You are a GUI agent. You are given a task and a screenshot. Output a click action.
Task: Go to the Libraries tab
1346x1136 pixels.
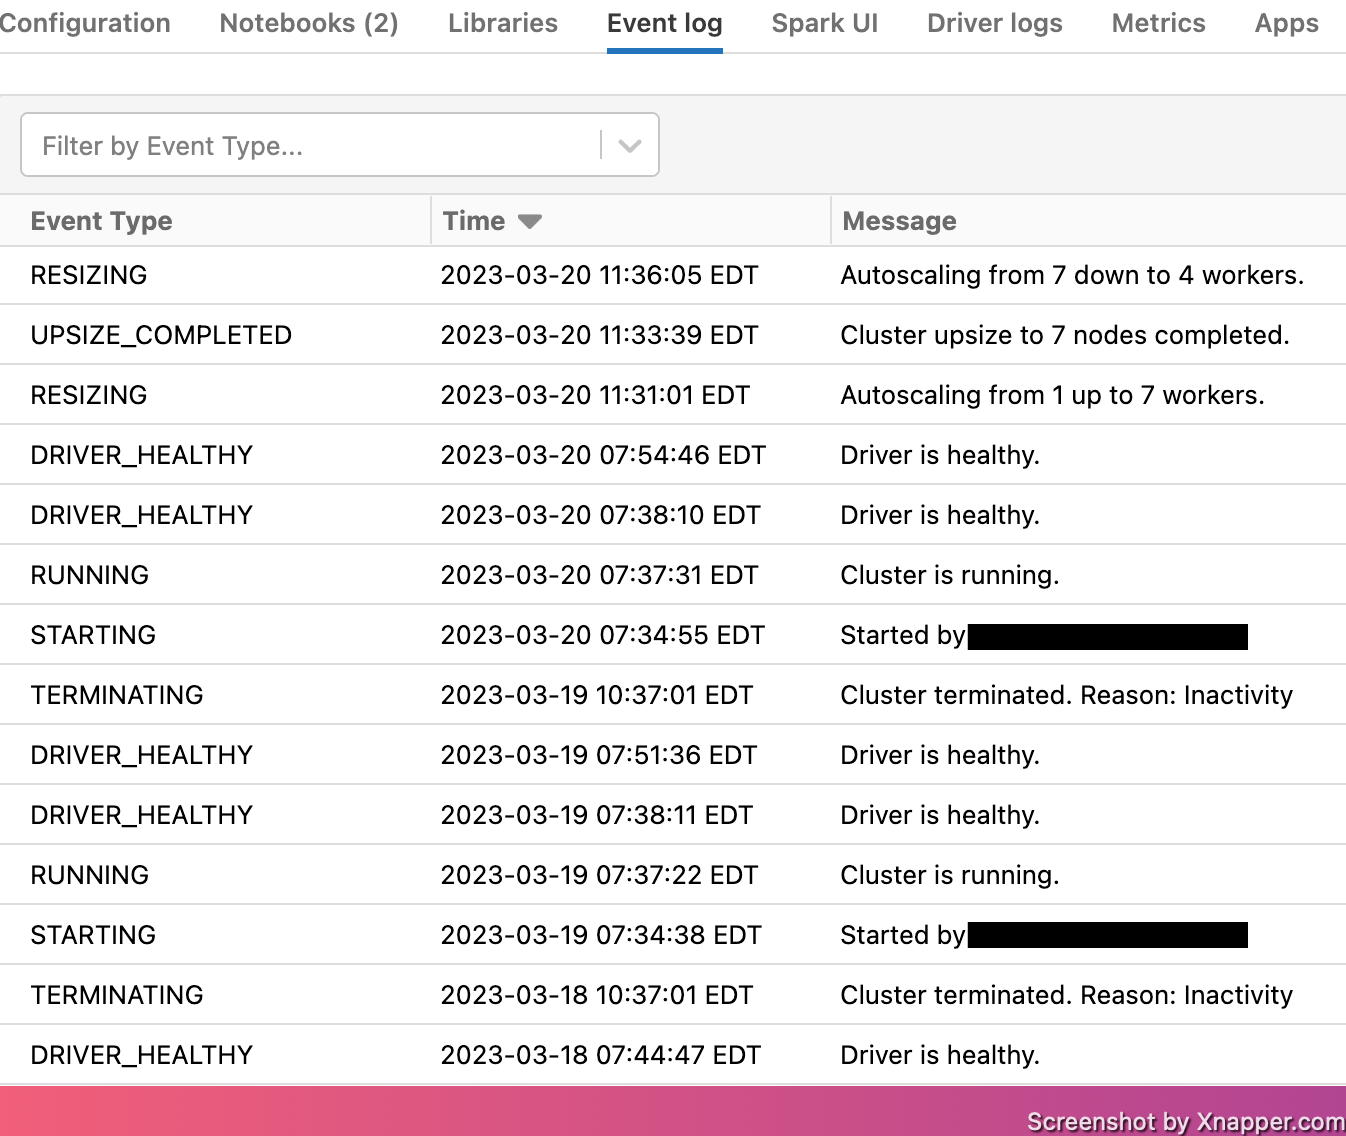click(x=502, y=23)
